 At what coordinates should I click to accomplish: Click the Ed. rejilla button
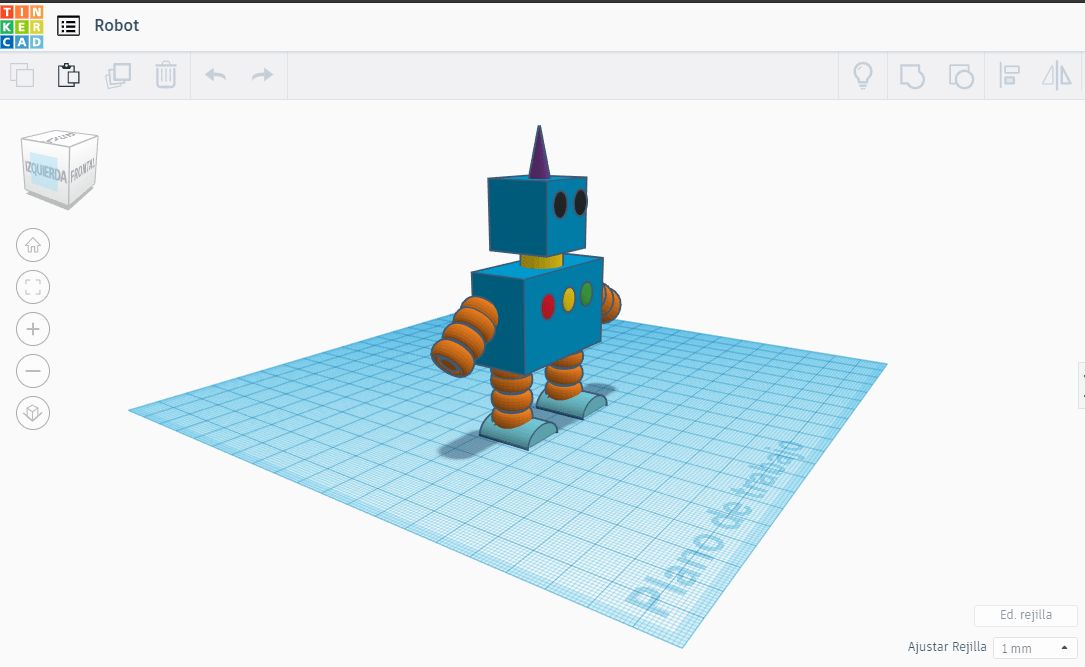click(1026, 615)
